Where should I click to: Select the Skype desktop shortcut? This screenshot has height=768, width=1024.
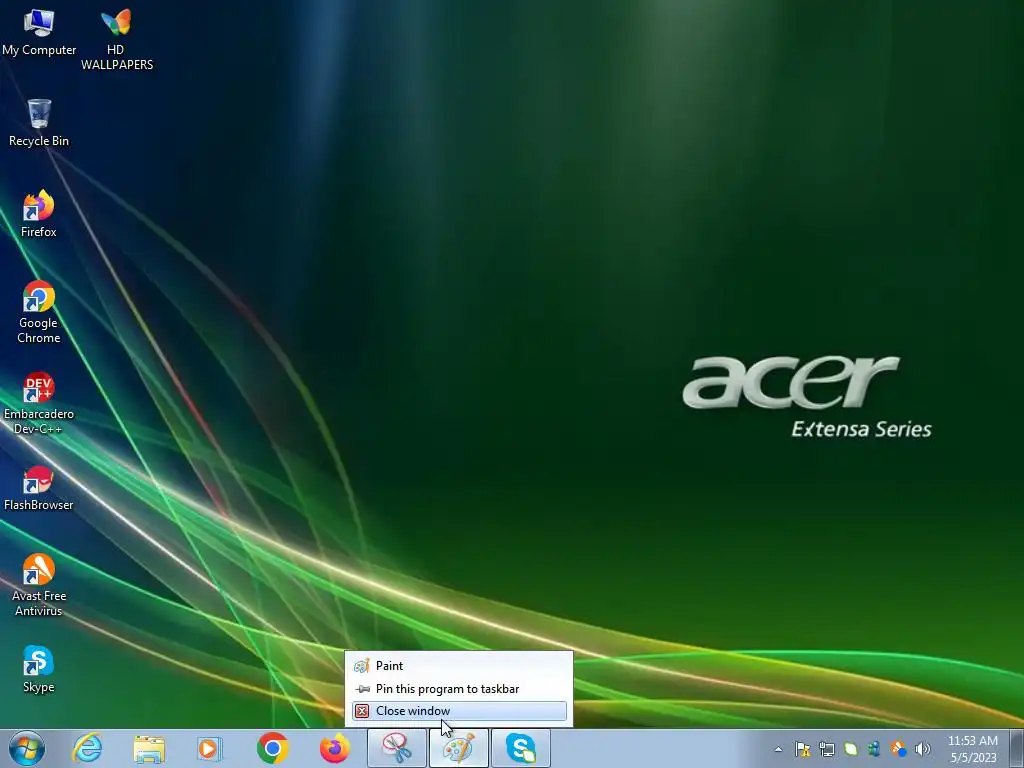pyautogui.click(x=39, y=669)
